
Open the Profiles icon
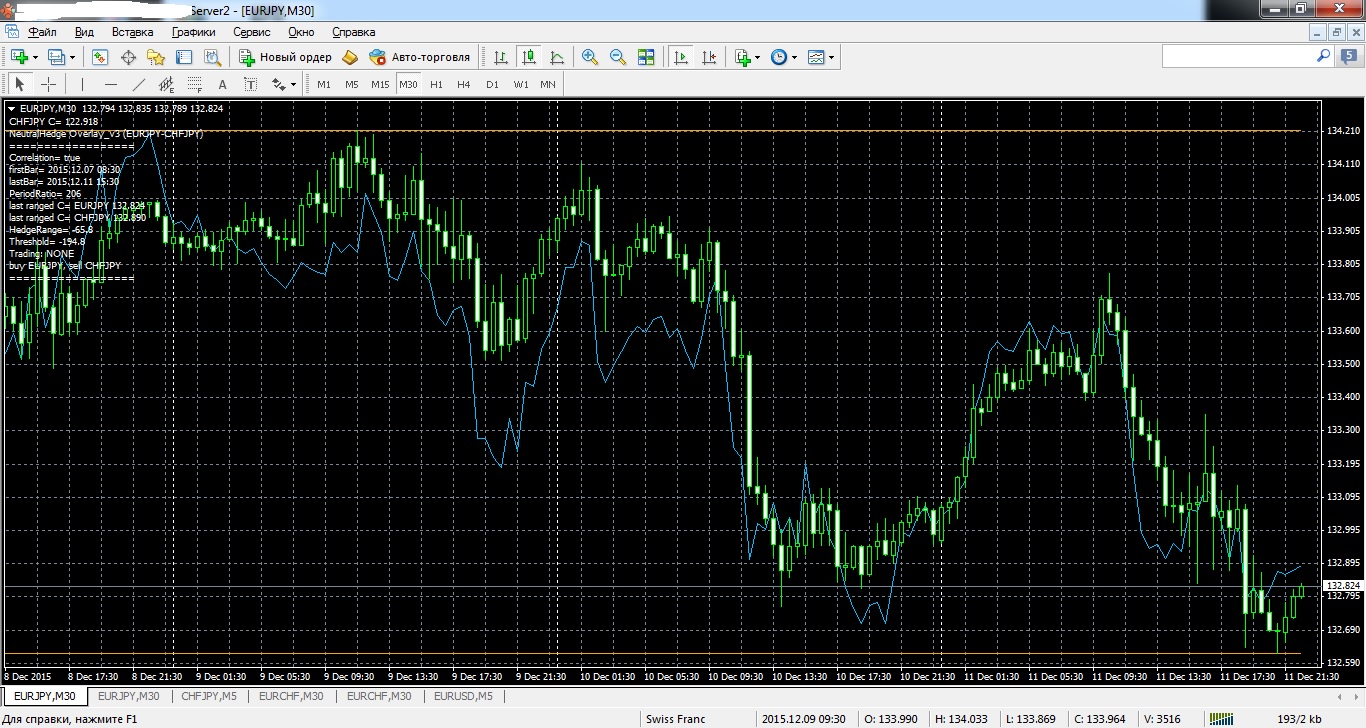click(x=56, y=57)
